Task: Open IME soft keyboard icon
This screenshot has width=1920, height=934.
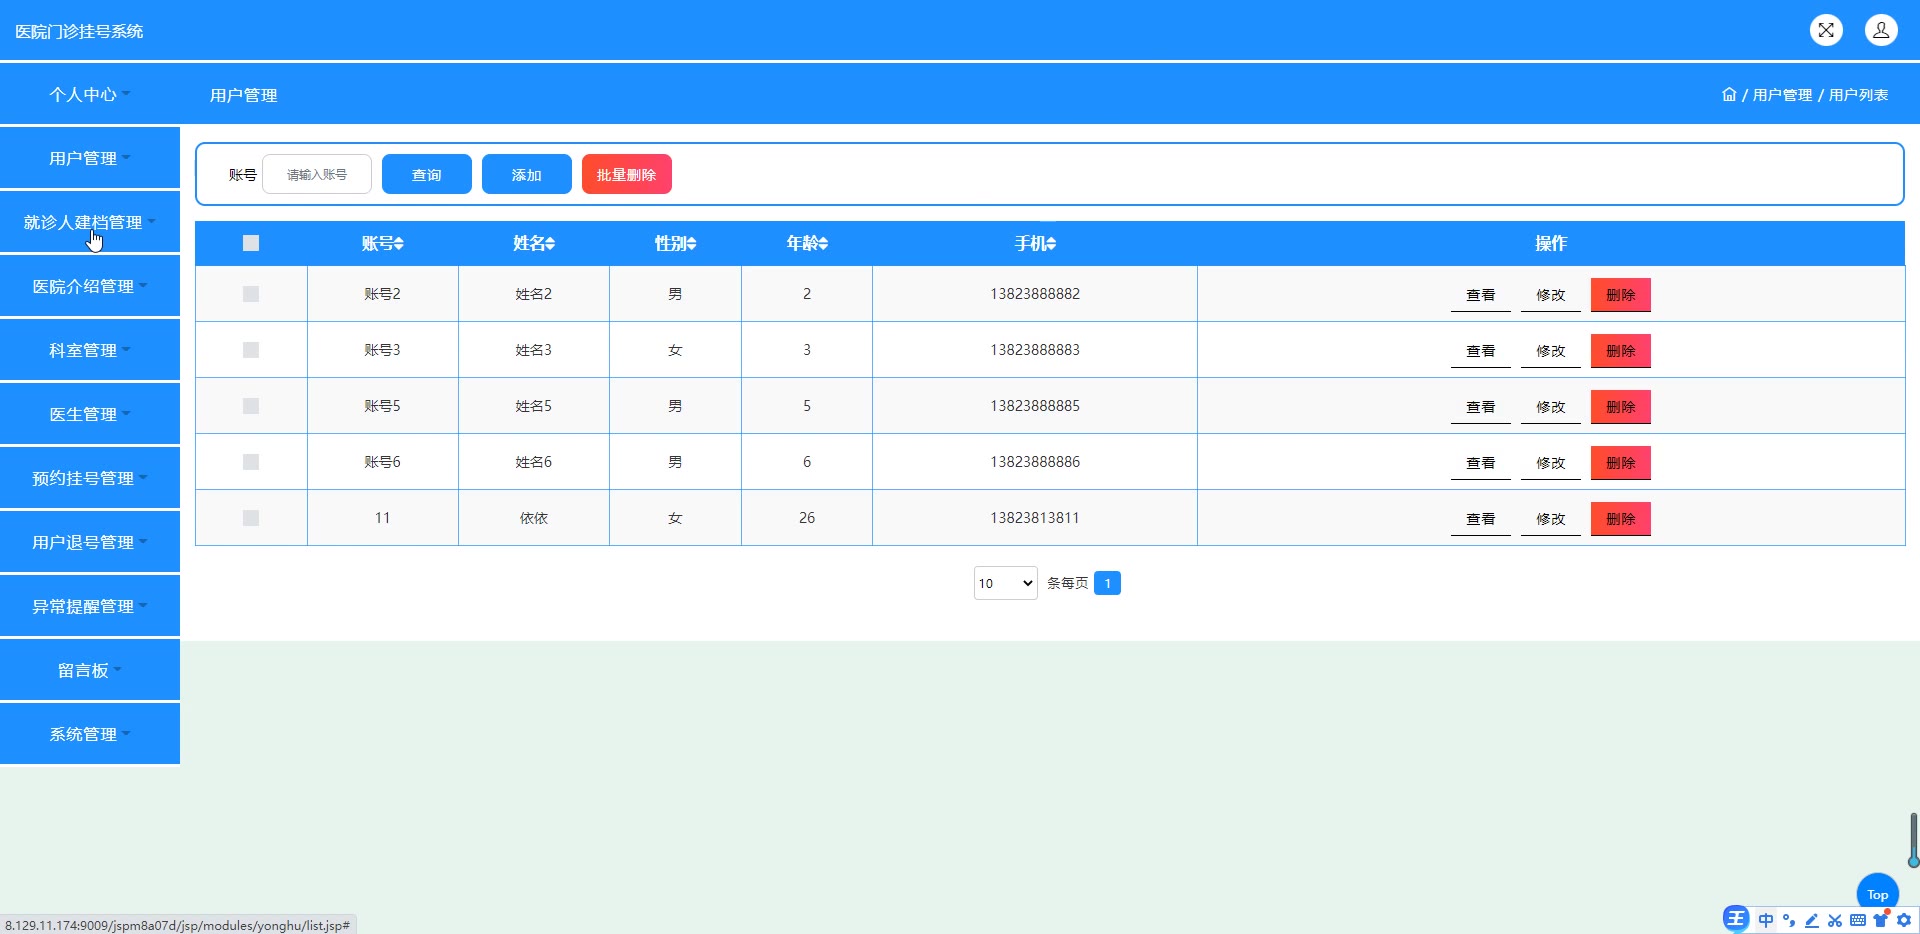Action: pos(1858,920)
